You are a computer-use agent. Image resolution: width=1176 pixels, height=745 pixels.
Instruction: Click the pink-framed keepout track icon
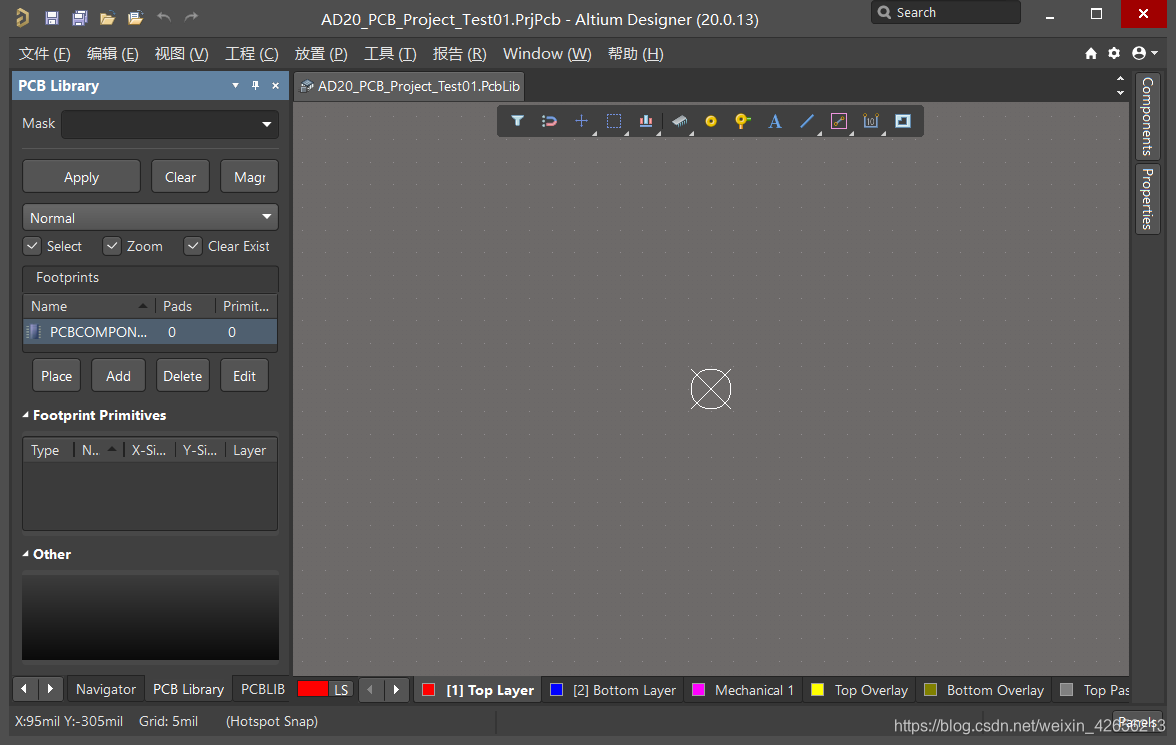point(838,121)
